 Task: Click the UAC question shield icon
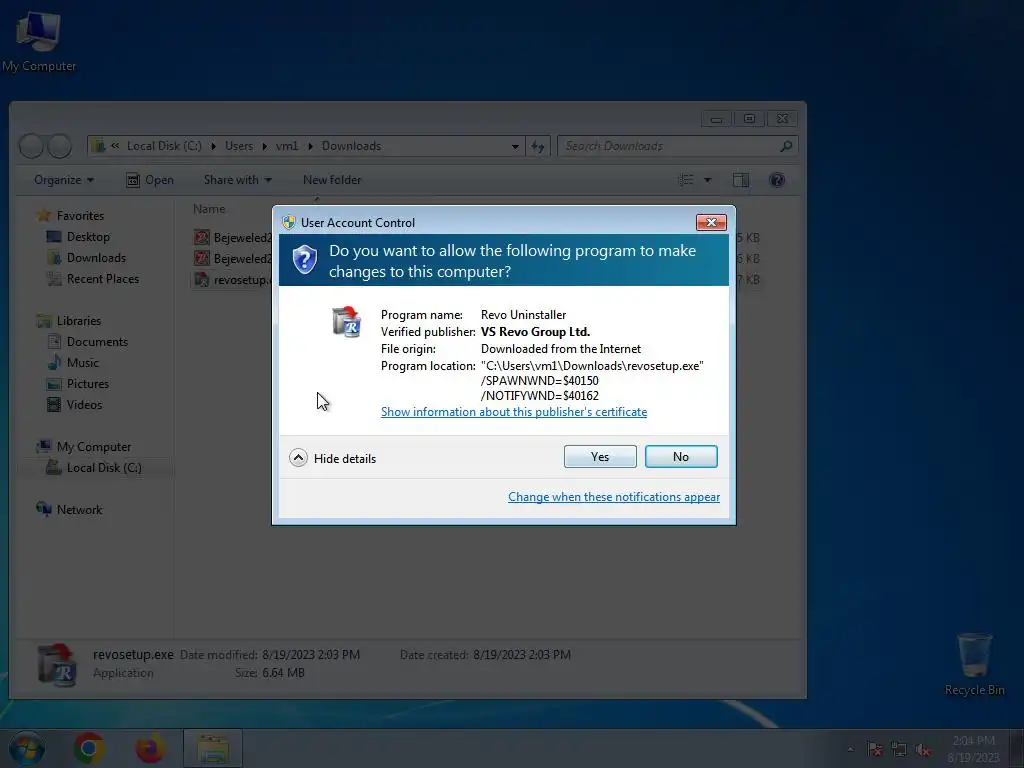pyautogui.click(x=304, y=260)
